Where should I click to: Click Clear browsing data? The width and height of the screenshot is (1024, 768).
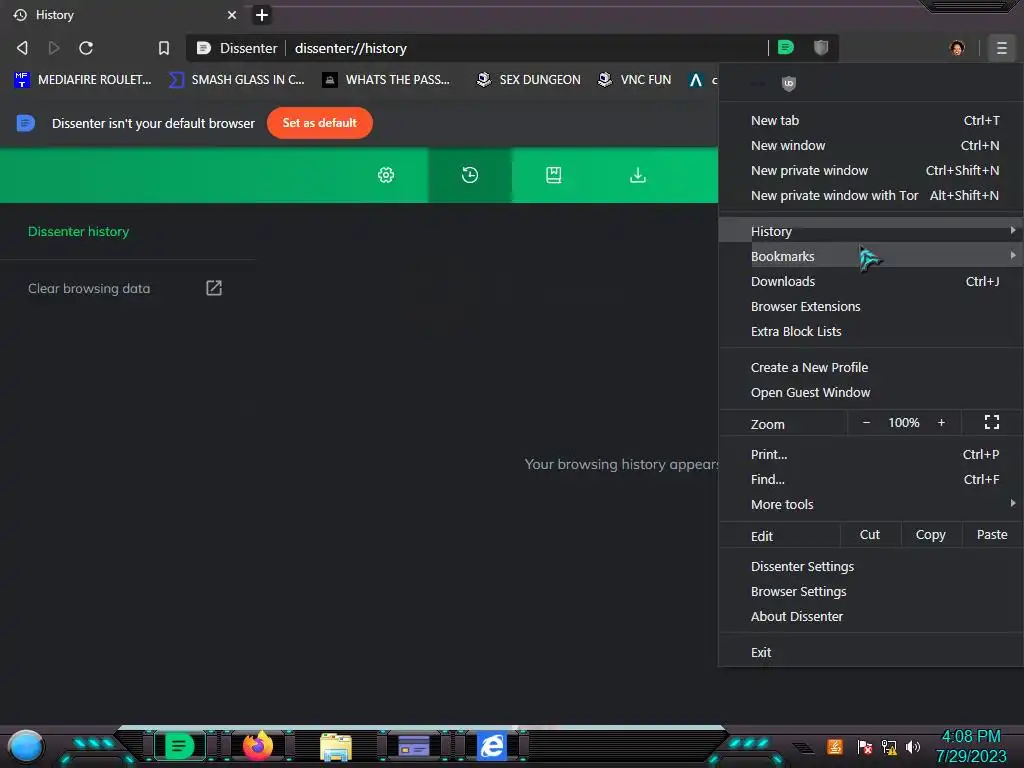click(x=89, y=288)
